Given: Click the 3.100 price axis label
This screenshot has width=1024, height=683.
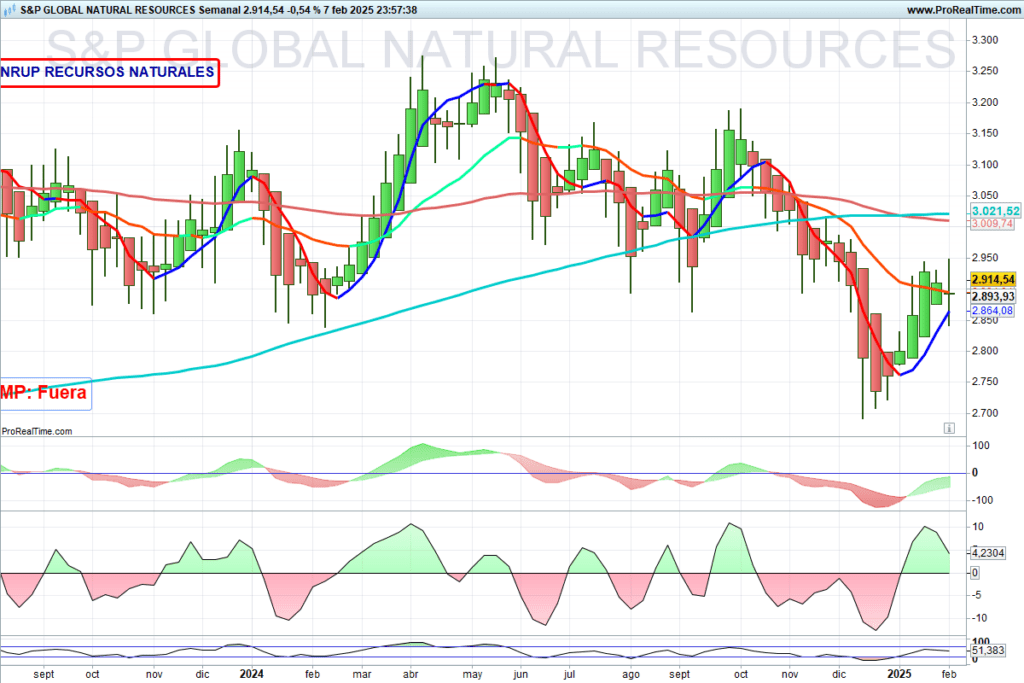Looking at the screenshot, I should click(x=985, y=164).
